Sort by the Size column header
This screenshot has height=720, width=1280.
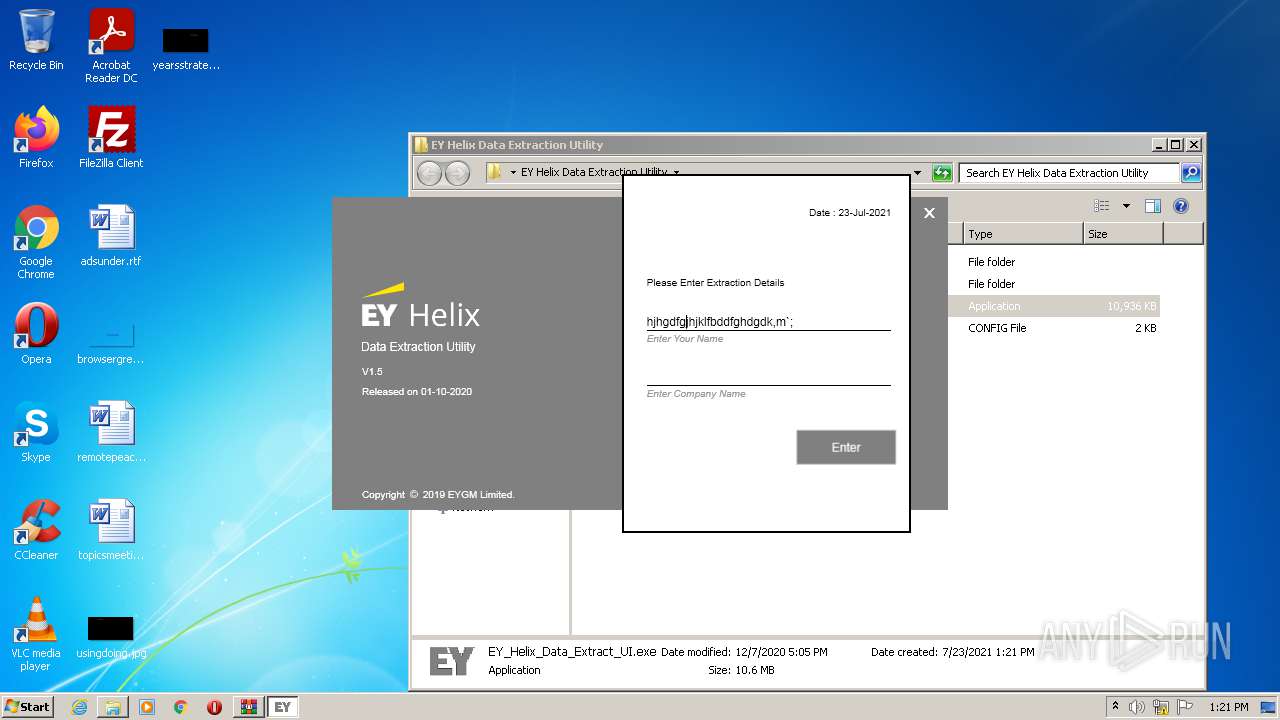tap(1123, 234)
